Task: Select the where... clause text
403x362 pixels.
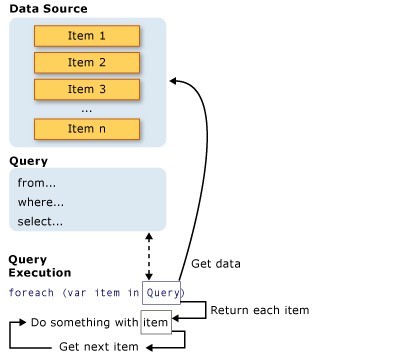Action: [x=41, y=202]
